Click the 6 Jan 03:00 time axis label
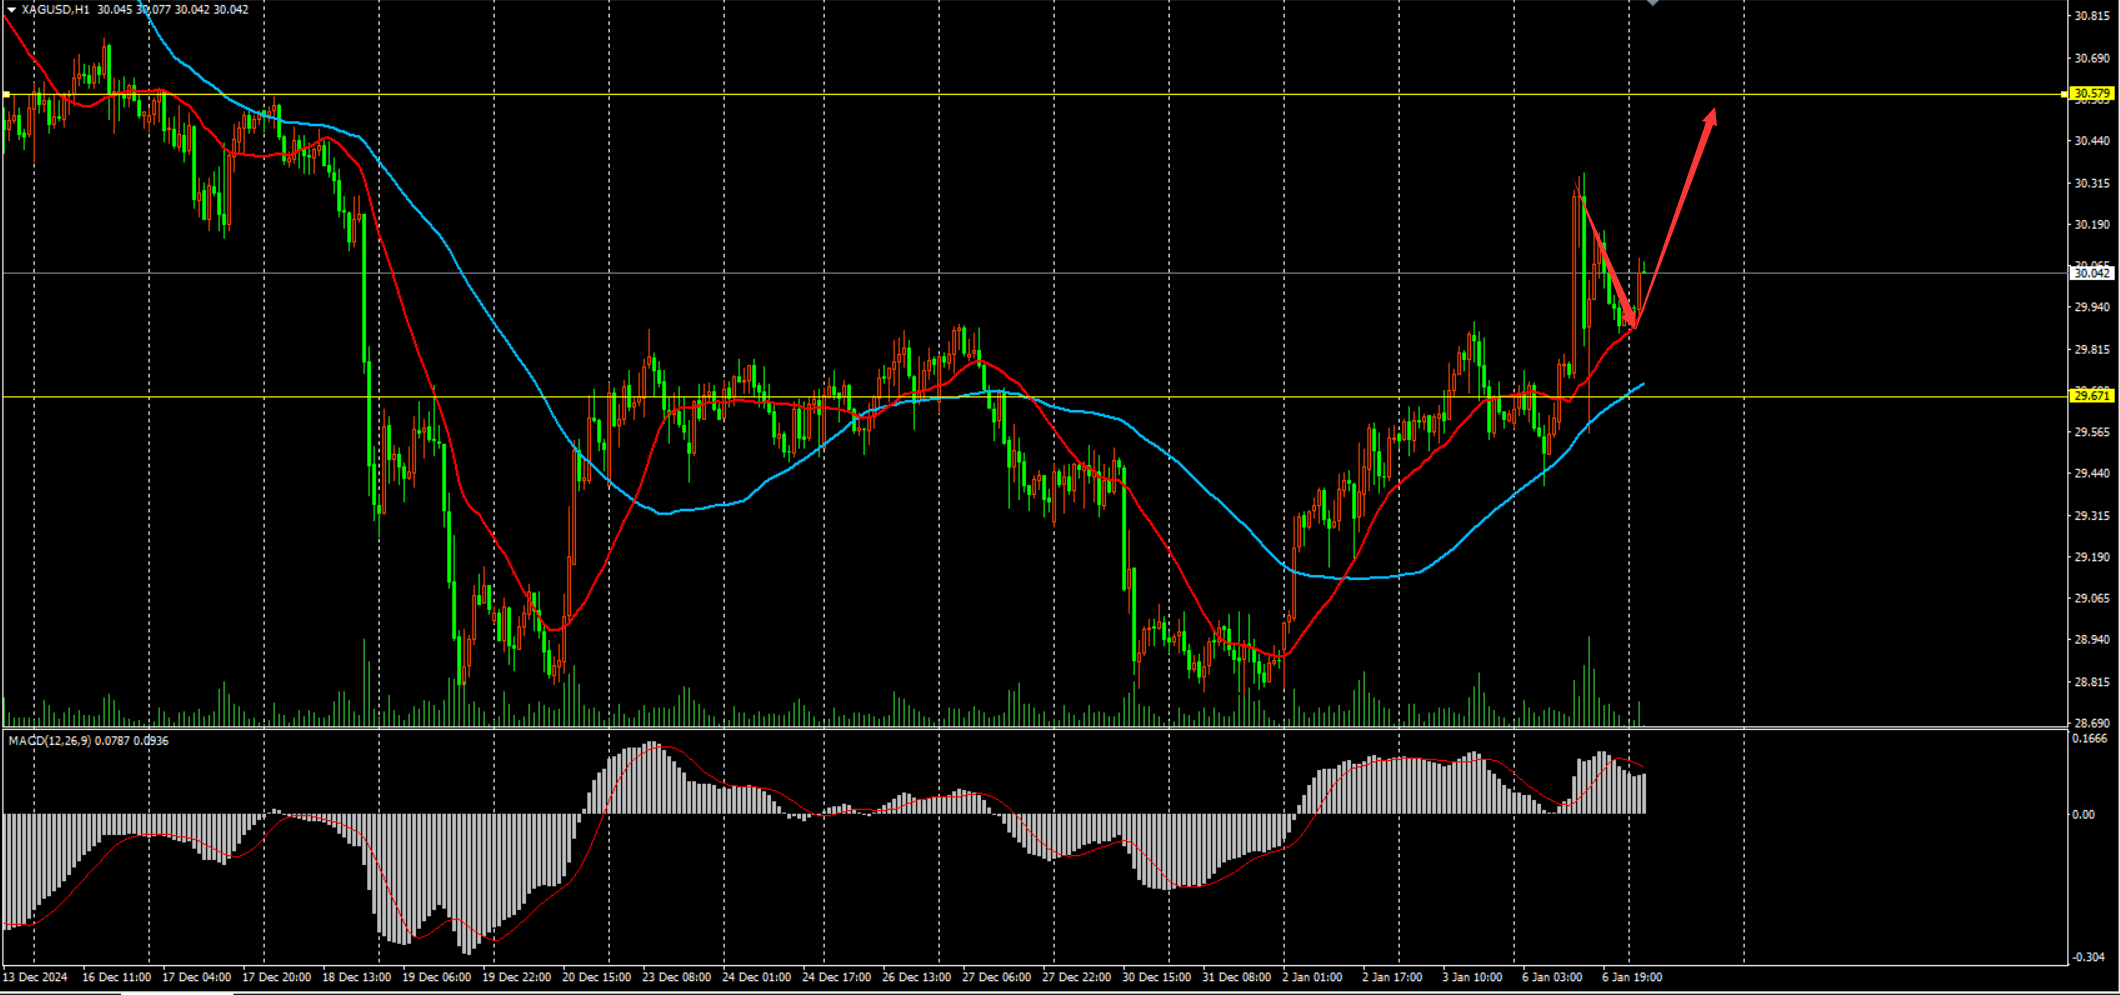The height and width of the screenshot is (995, 2120). 1552,977
